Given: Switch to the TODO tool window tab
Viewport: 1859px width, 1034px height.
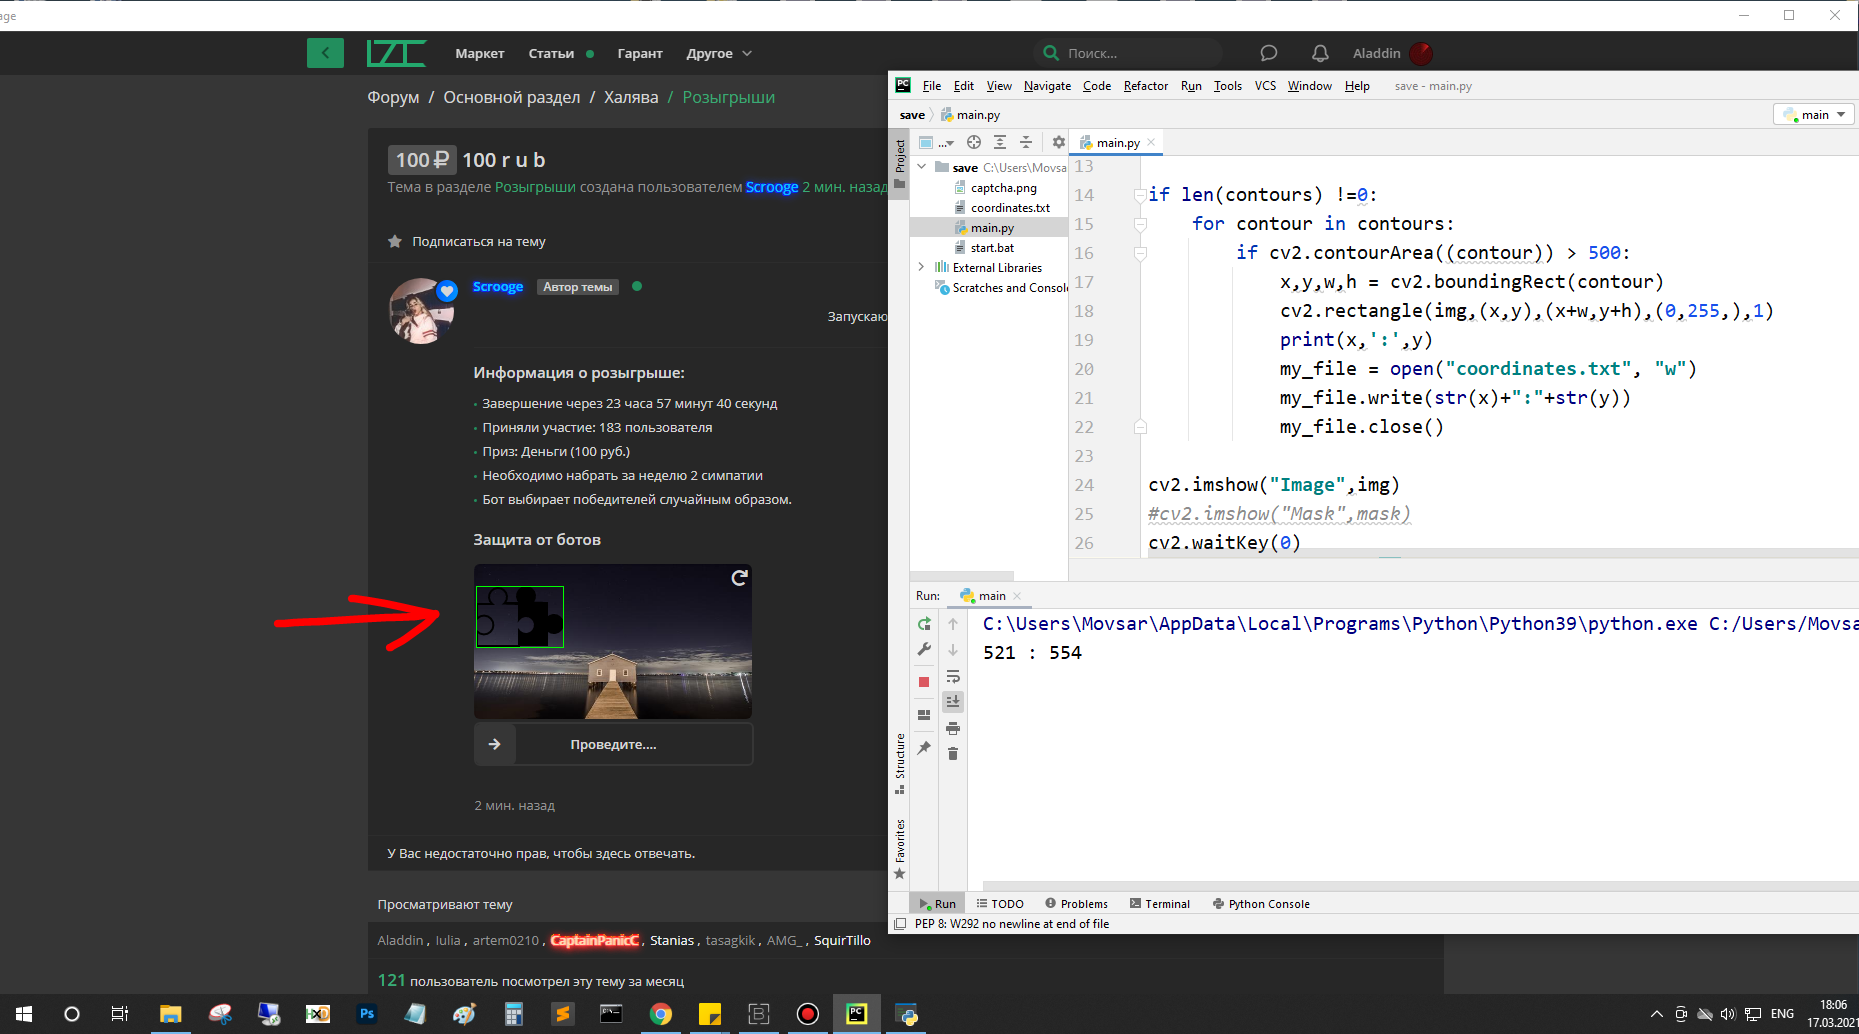Looking at the screenshot, I should (x=1000, y=904).
